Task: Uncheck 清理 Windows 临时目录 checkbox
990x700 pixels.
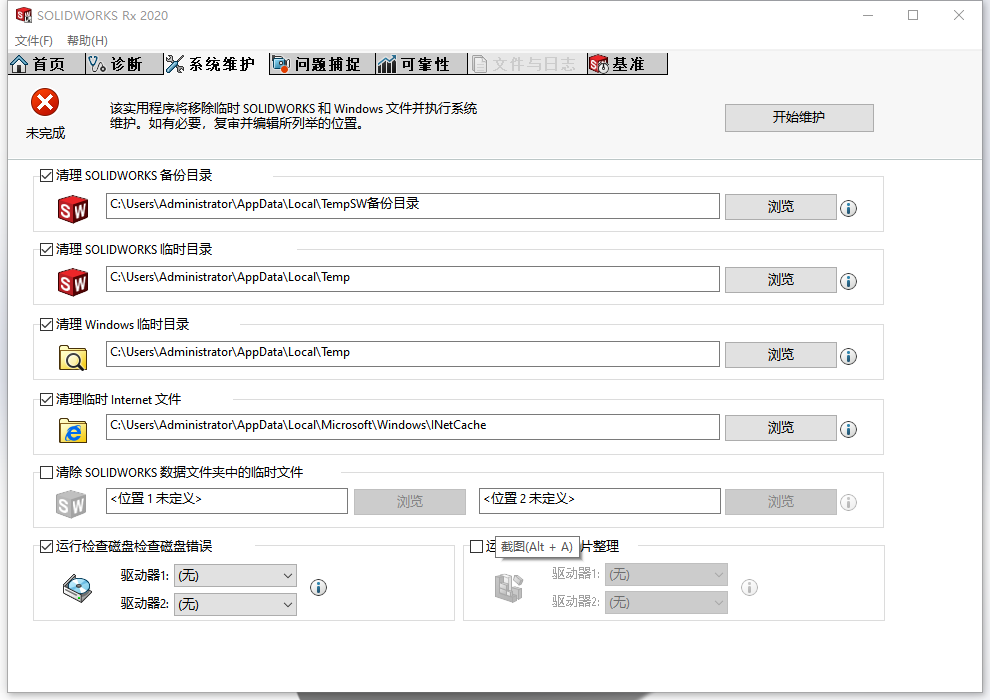Action: pyautogui.click(x=46, y=324)
